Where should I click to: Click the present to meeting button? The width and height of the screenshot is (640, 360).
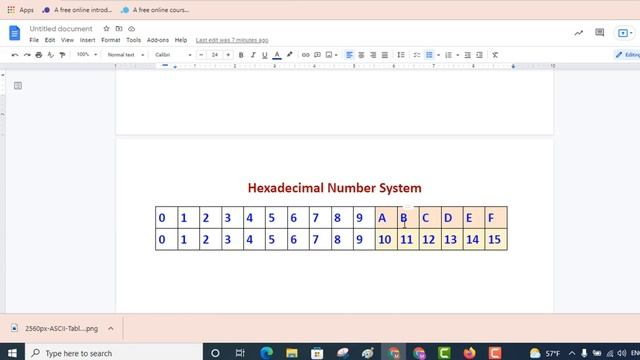tap(624, 33)
